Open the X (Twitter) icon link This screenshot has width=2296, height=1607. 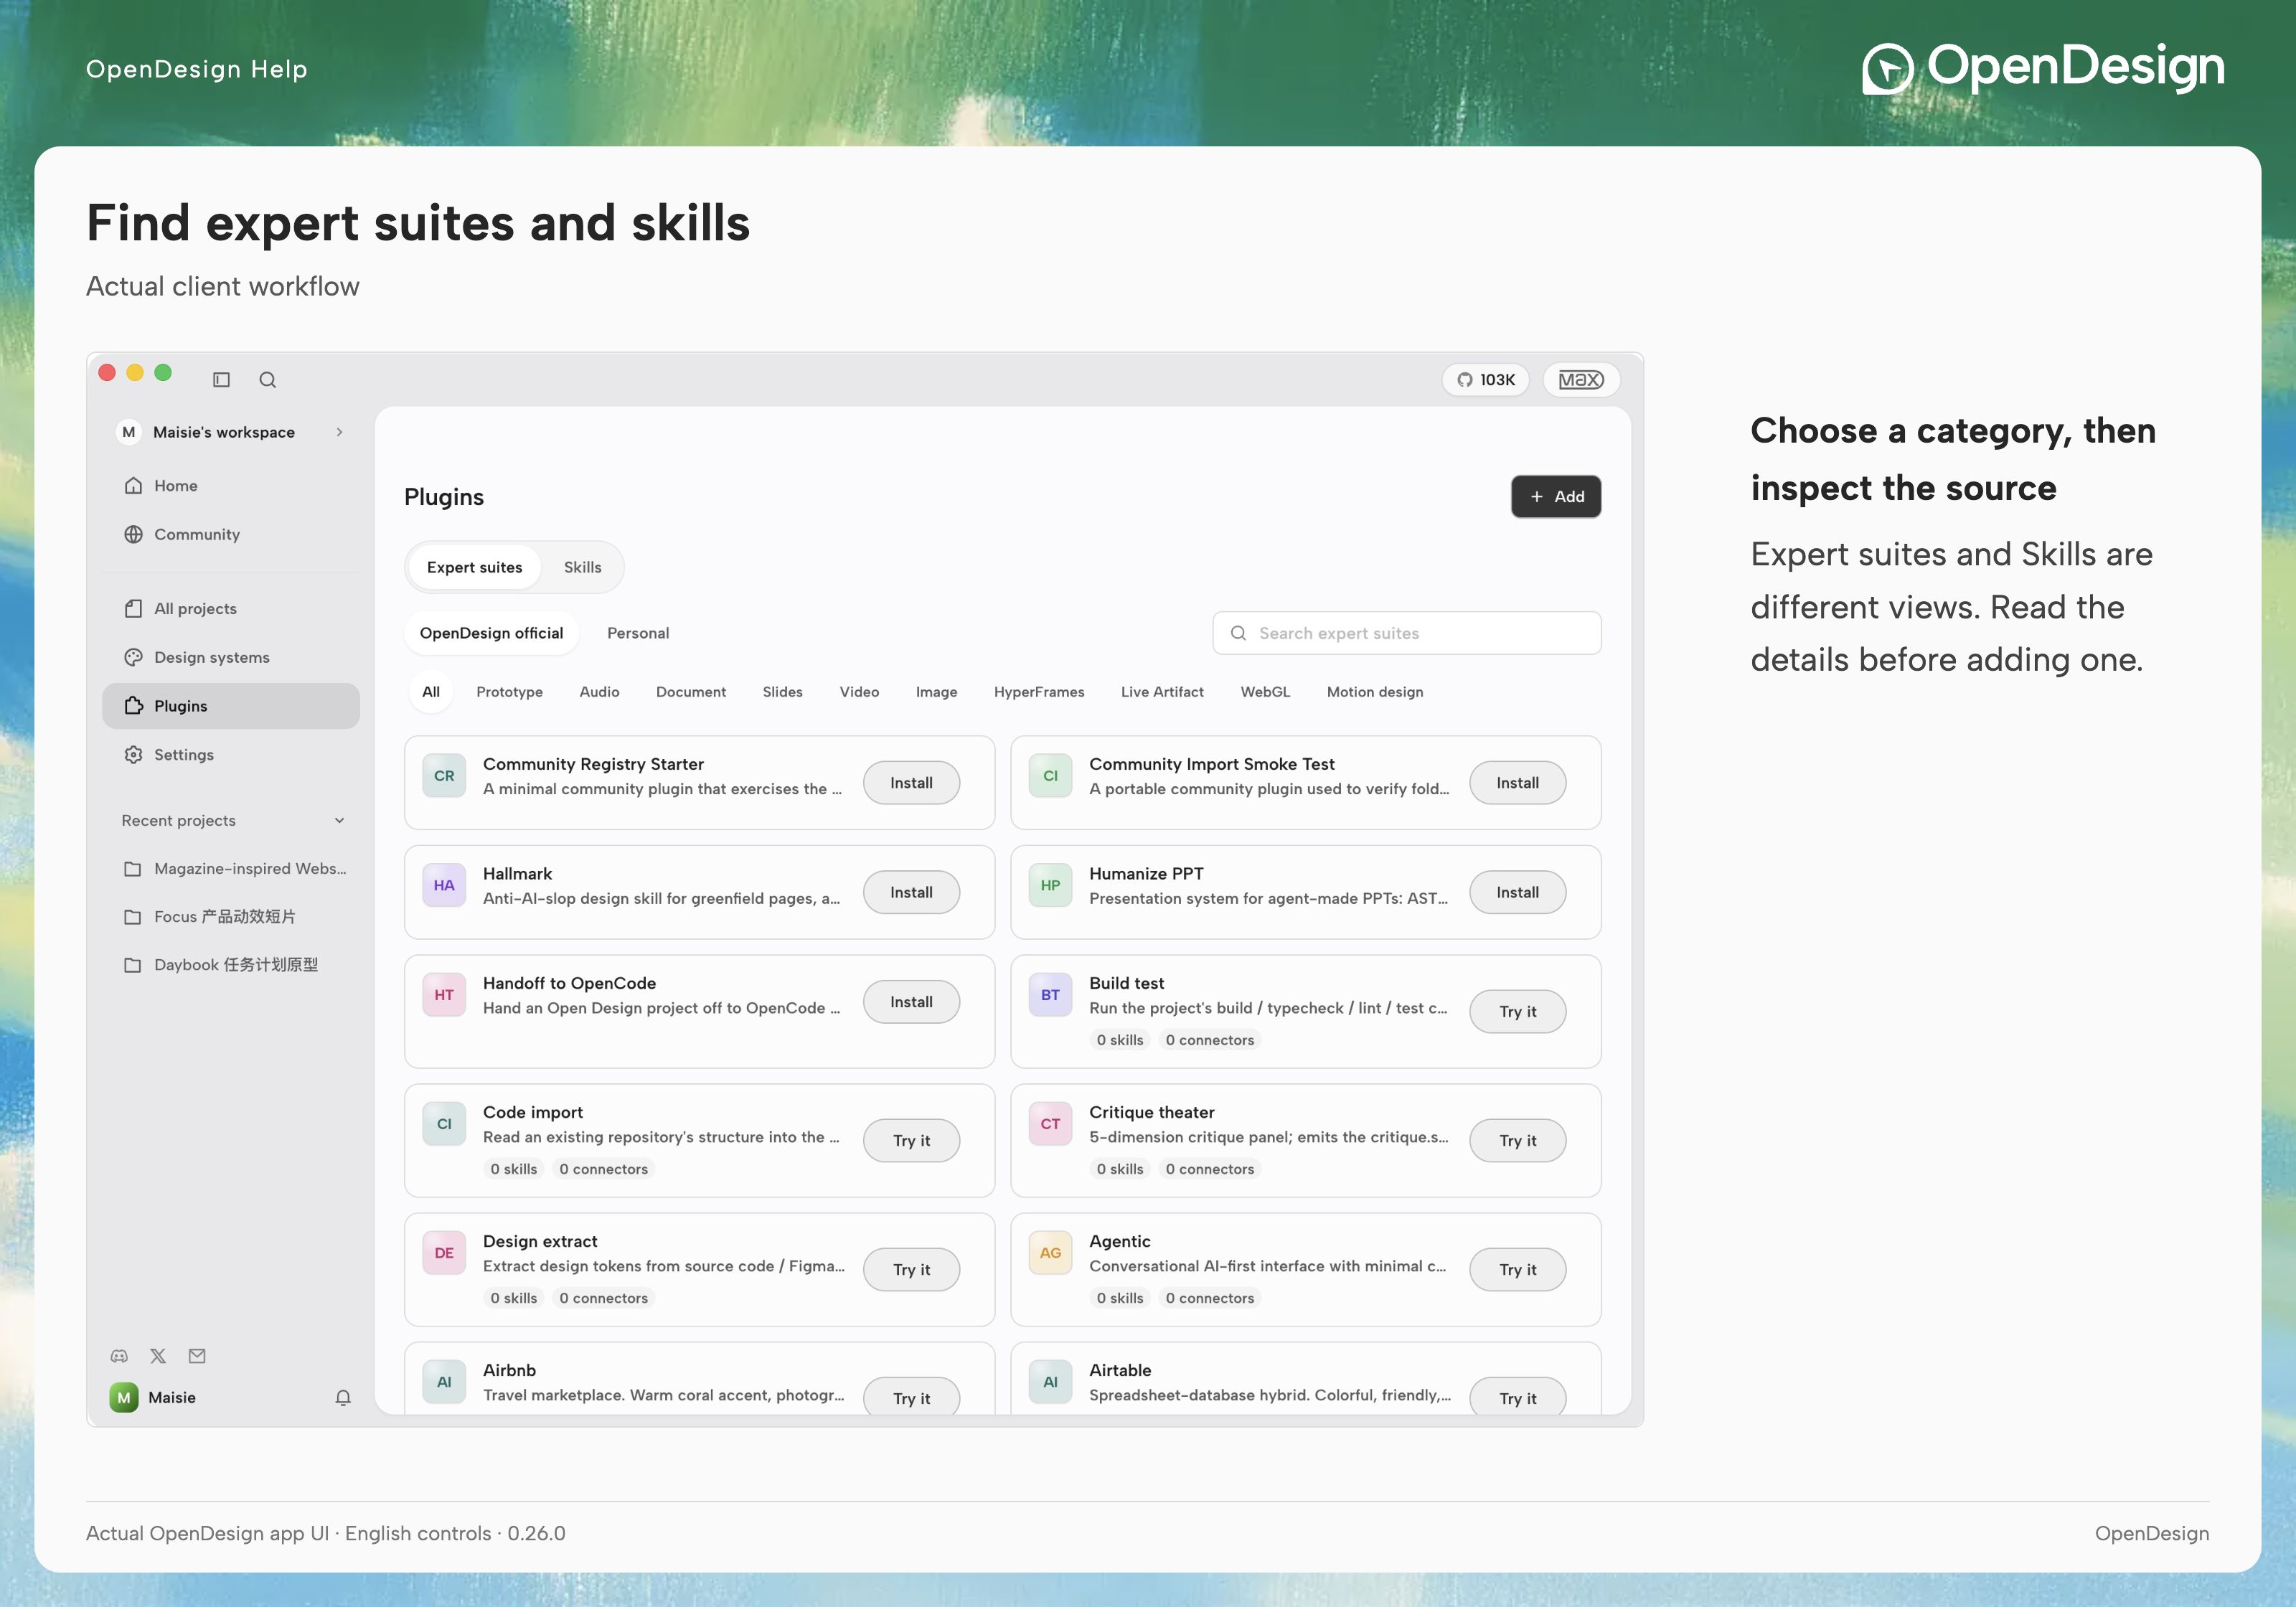point(158,1356)
